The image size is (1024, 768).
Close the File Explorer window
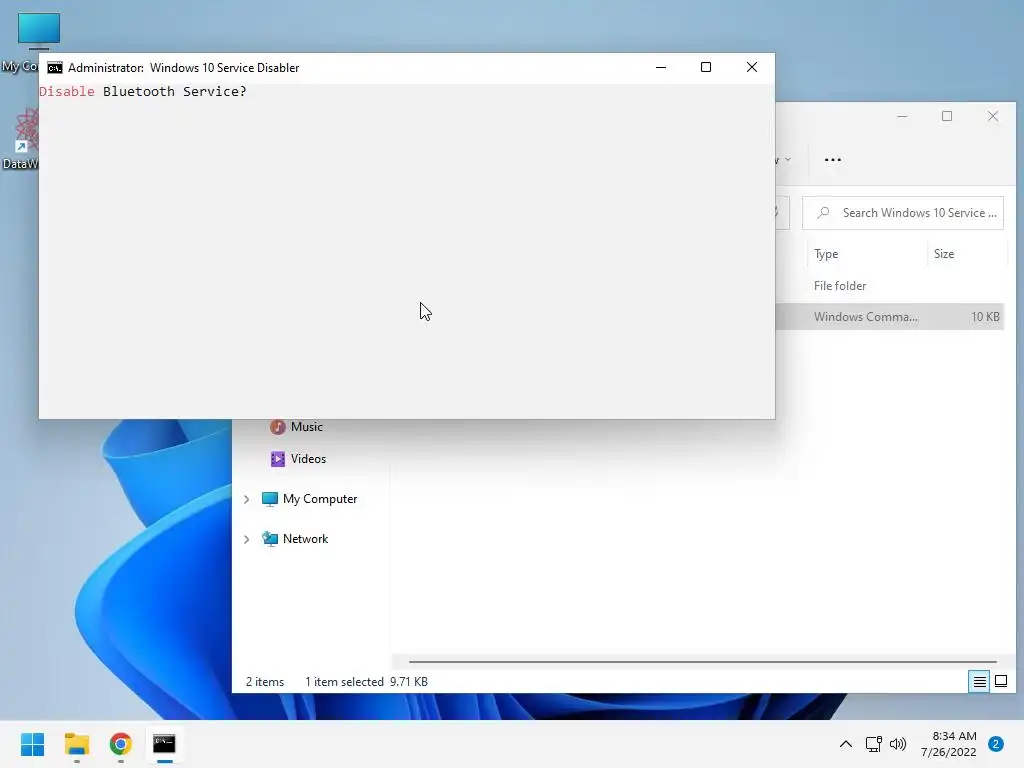[x=993, y=116]
